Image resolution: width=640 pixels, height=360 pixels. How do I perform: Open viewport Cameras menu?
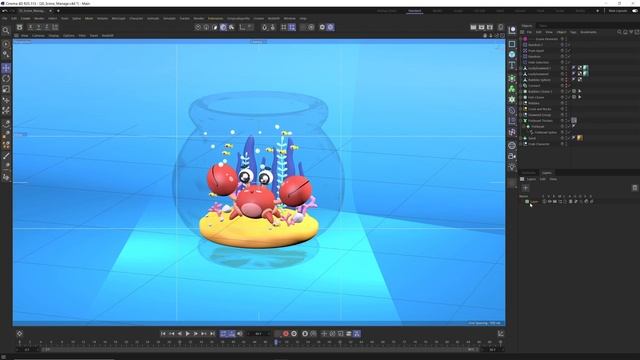[x=38, y=36]
